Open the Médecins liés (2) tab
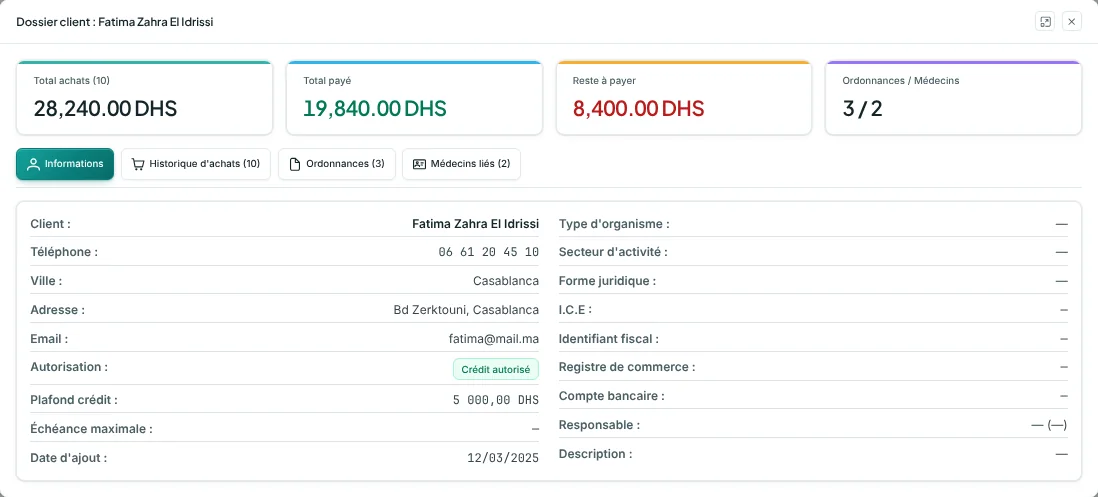The width and height of the screenshot is (1098, 497). (461, 164)
